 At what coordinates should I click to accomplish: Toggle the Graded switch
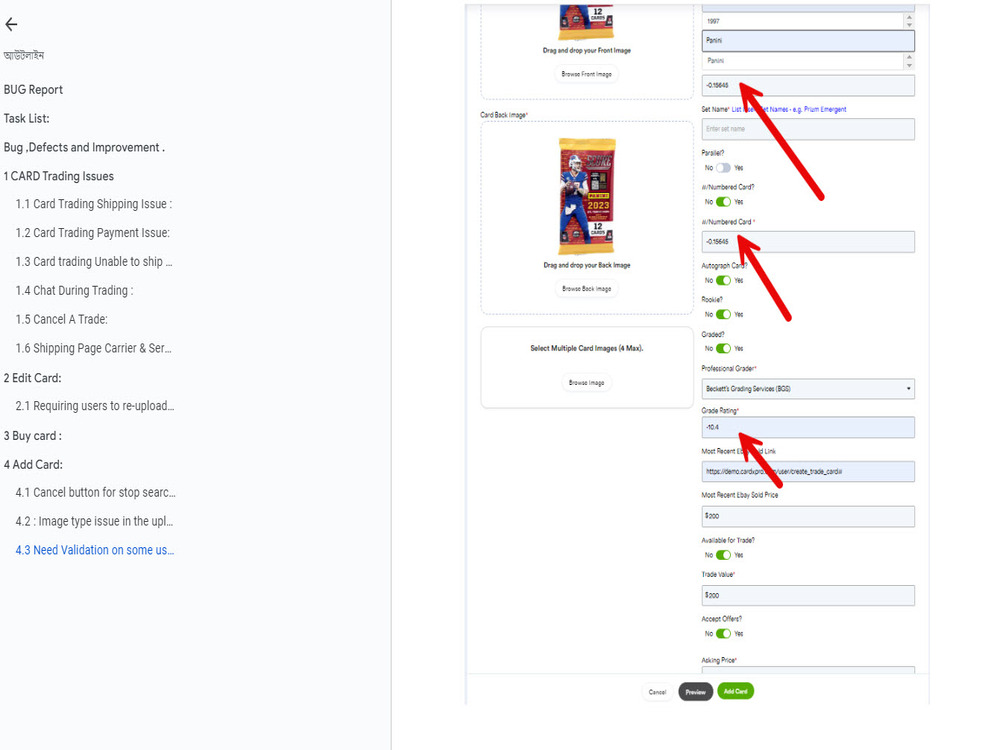pyautogui.click(x=723, y=348)
